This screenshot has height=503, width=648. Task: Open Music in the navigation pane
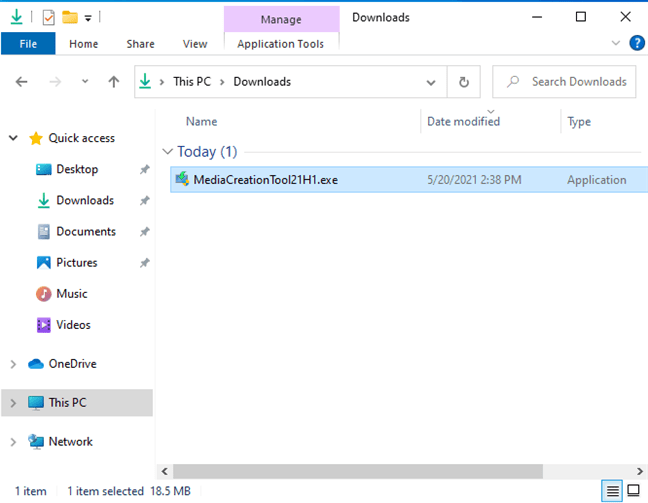71,294
